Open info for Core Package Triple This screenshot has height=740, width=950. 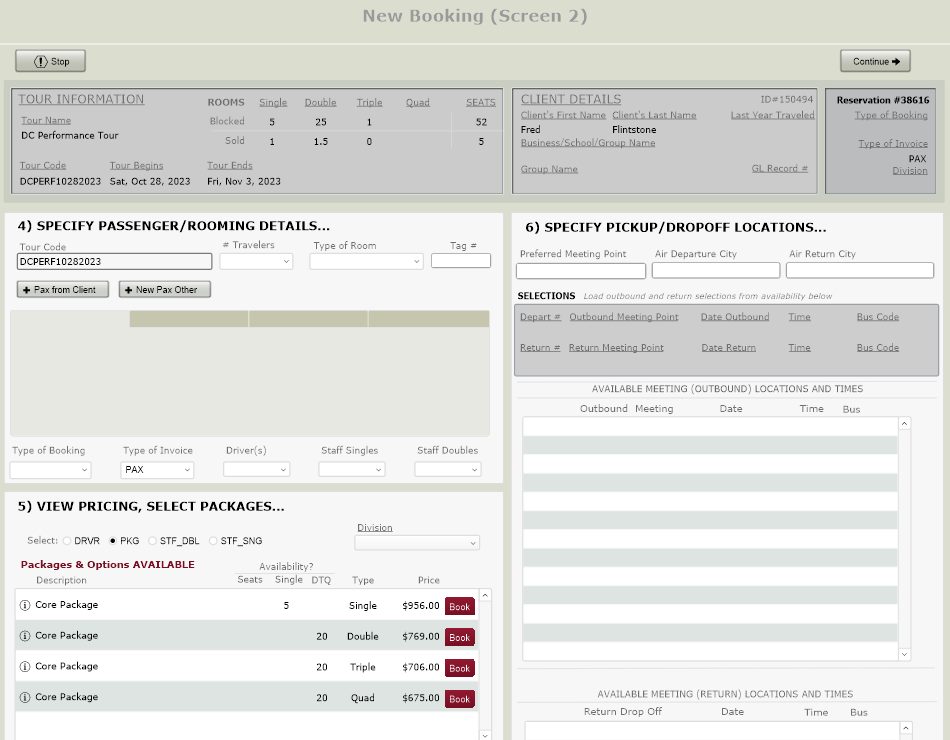point(25,667)
